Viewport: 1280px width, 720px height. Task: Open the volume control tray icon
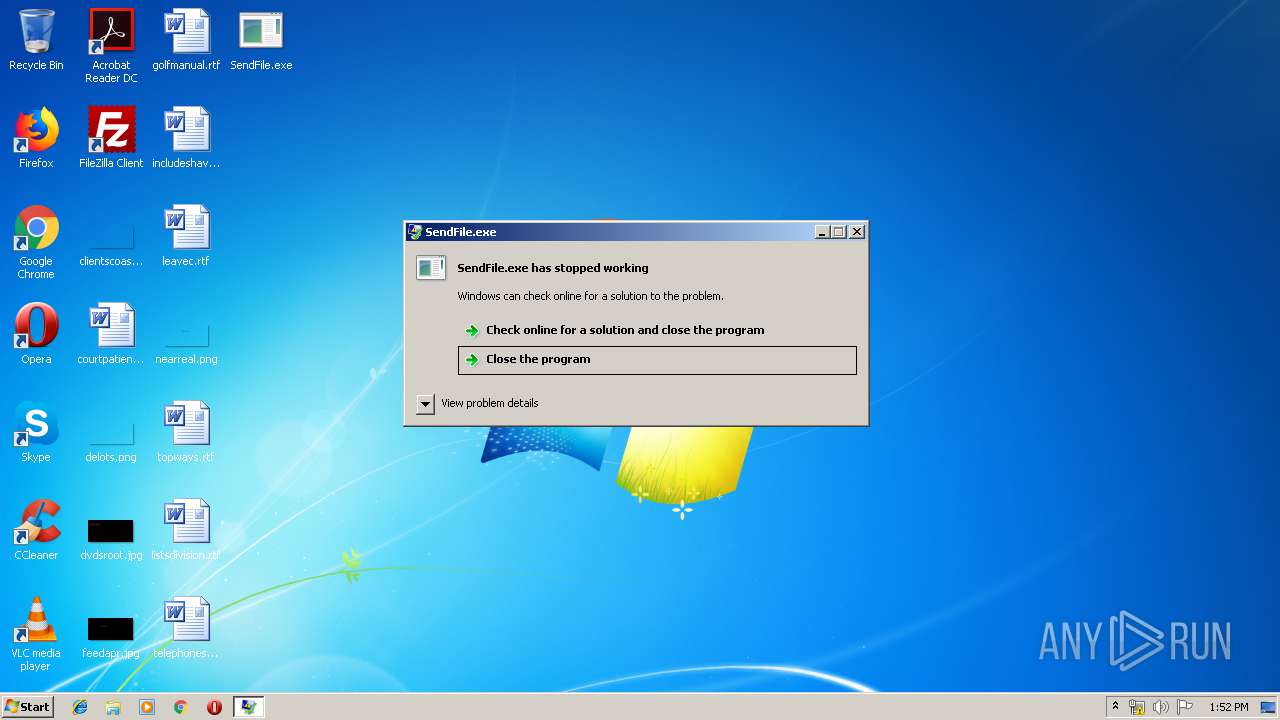1161,707
